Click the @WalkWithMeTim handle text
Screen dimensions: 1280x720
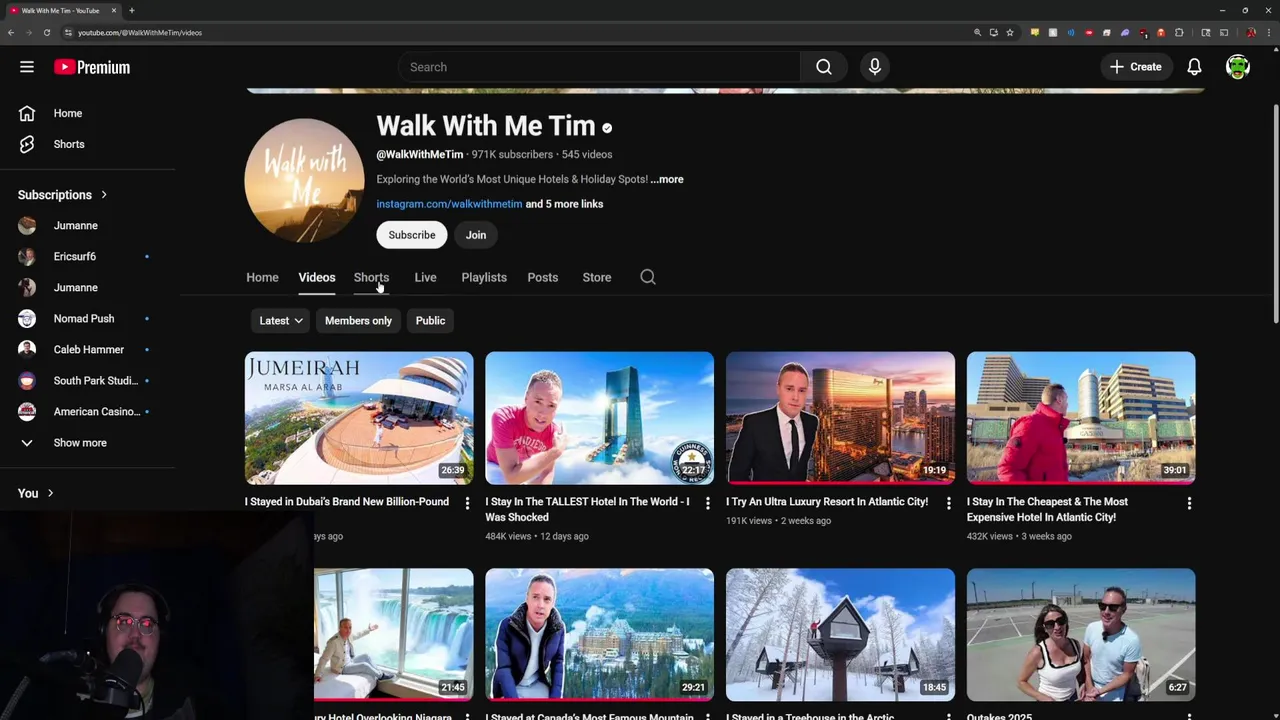point(420,155)
